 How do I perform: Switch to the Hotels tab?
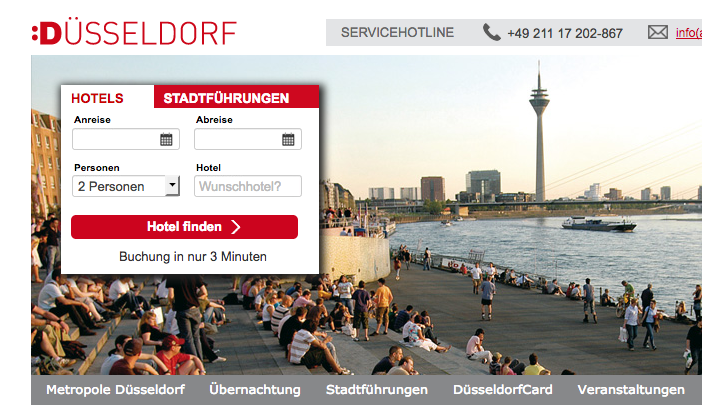coord(97,98)
